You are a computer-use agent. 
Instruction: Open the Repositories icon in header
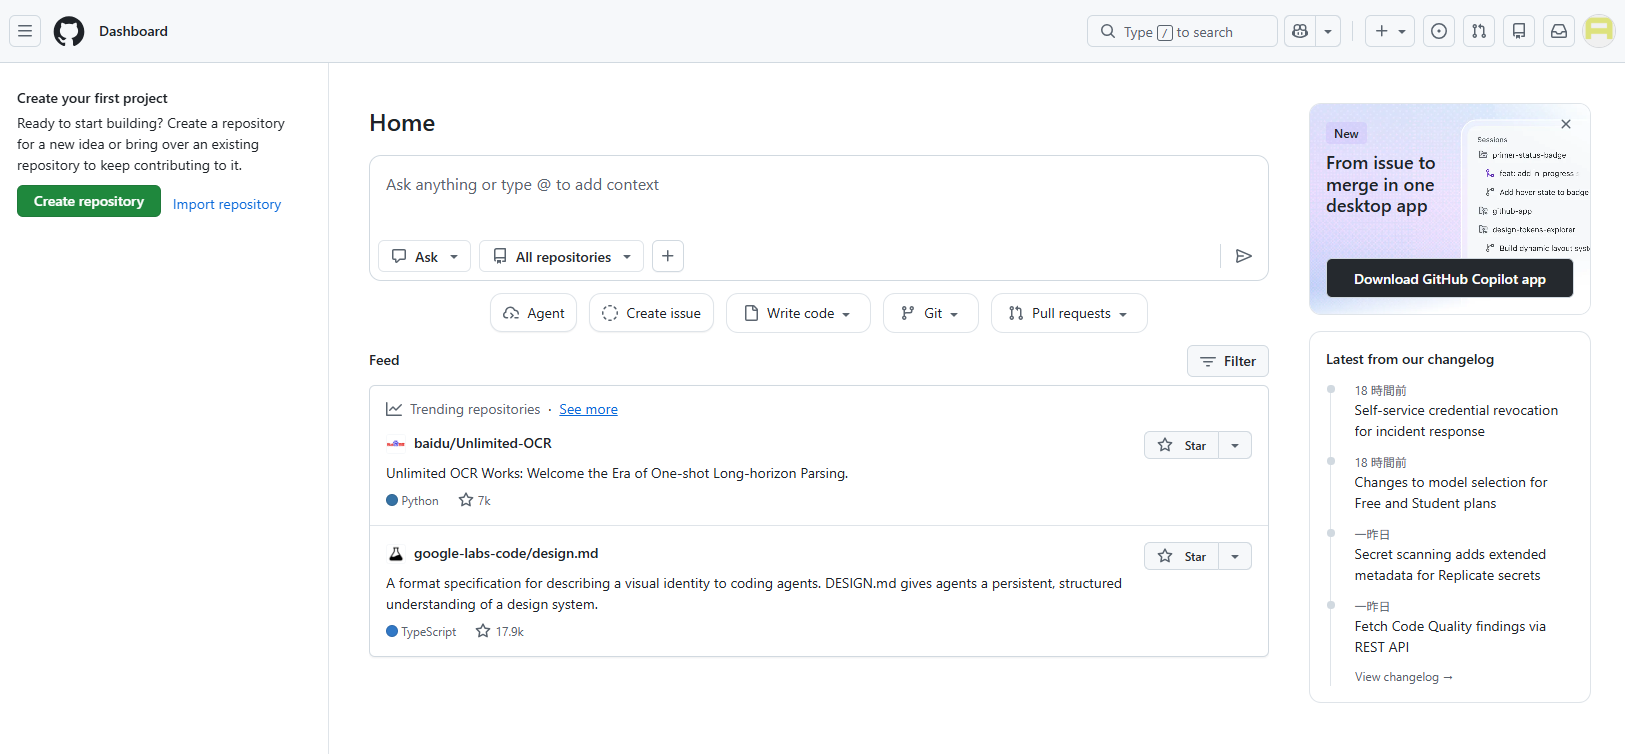tap(1519, 31)
